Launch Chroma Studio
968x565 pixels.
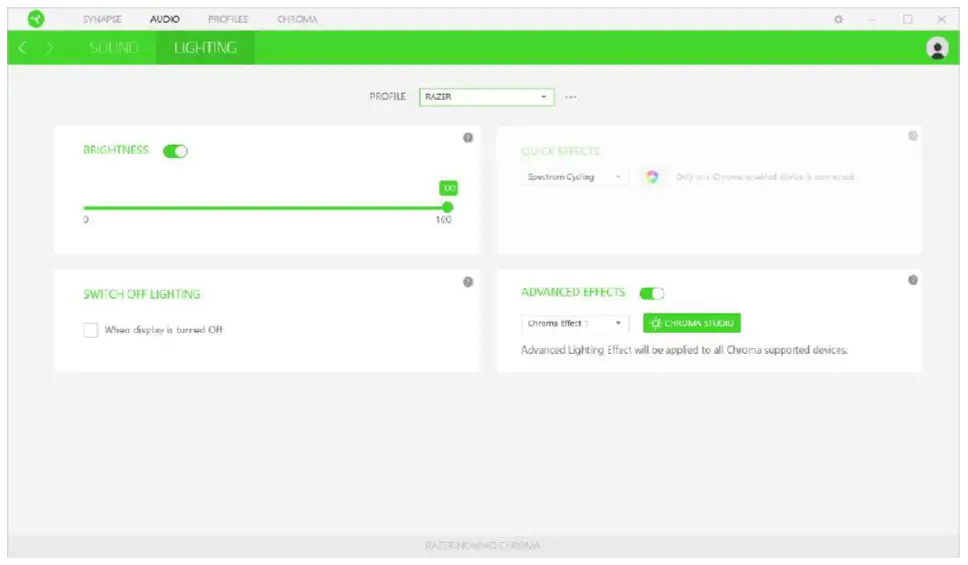tap(691, 323)
